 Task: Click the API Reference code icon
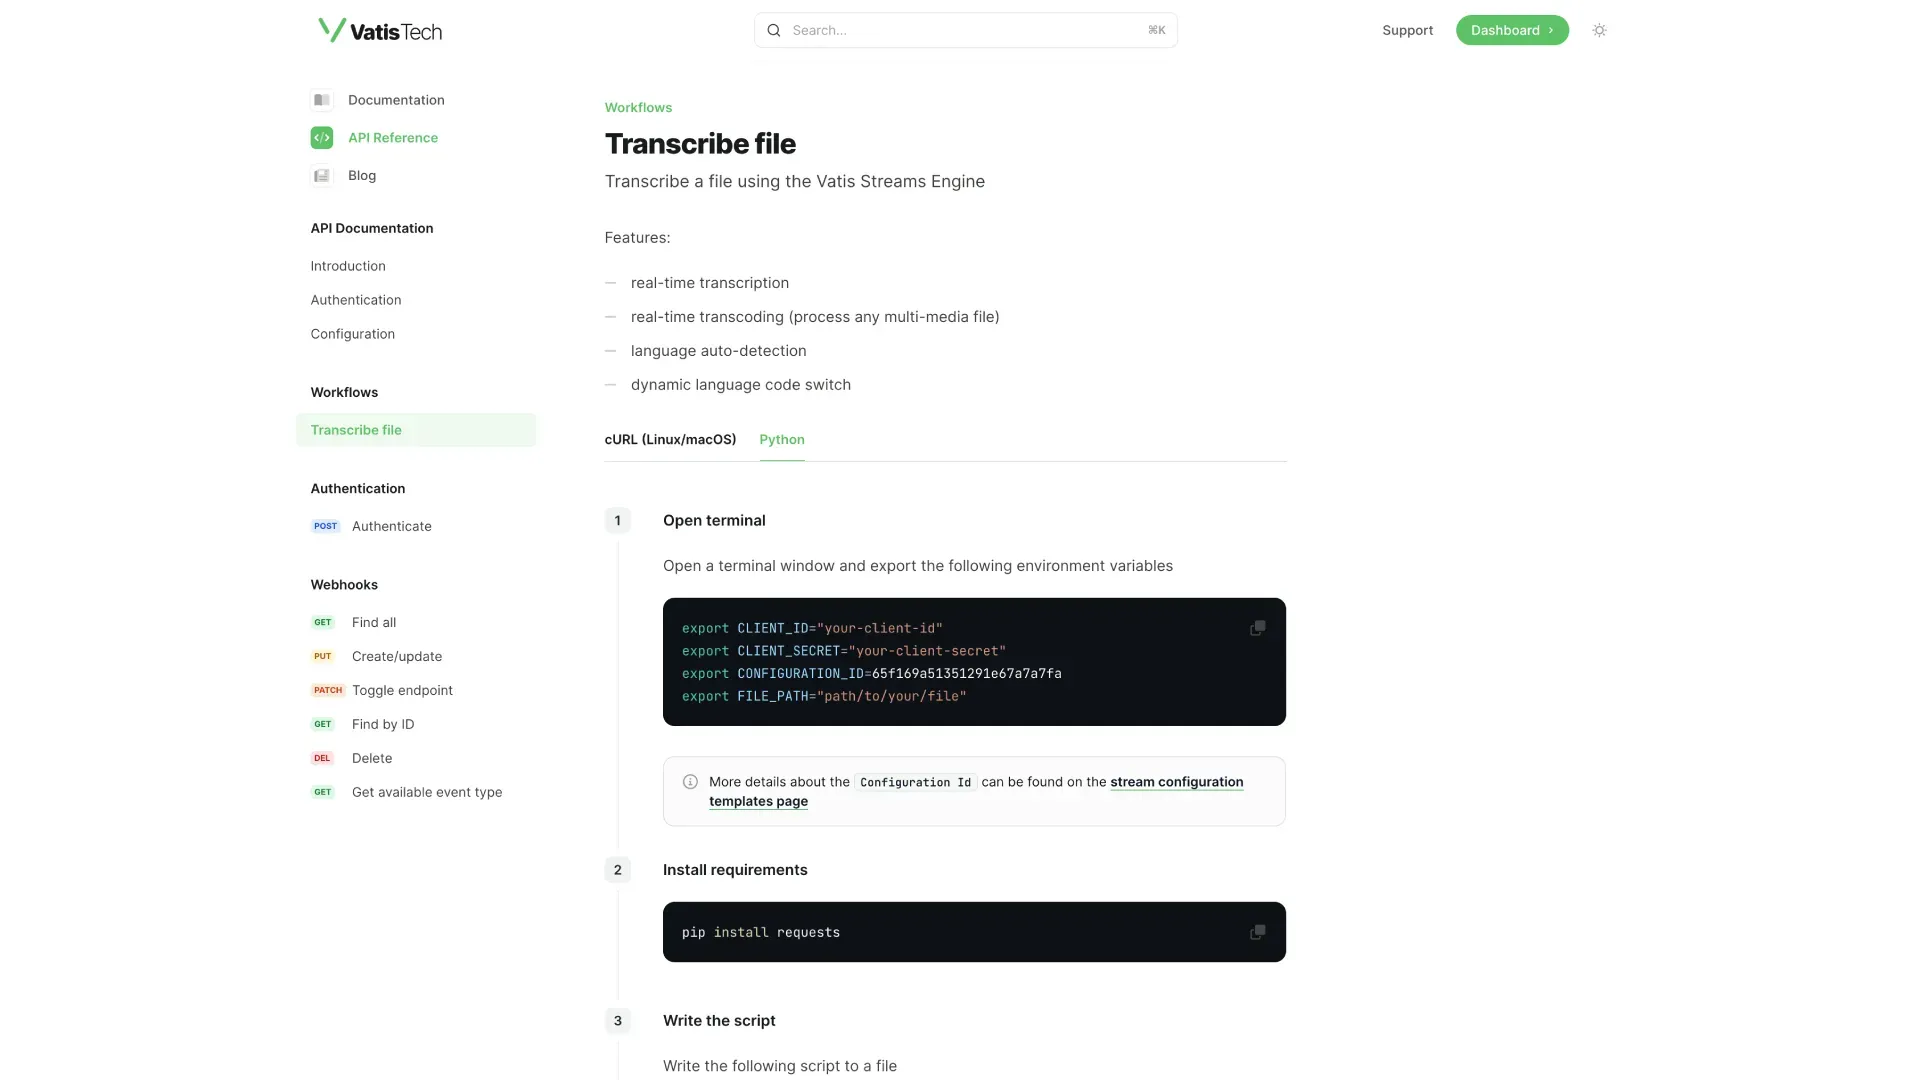[321, 138]
